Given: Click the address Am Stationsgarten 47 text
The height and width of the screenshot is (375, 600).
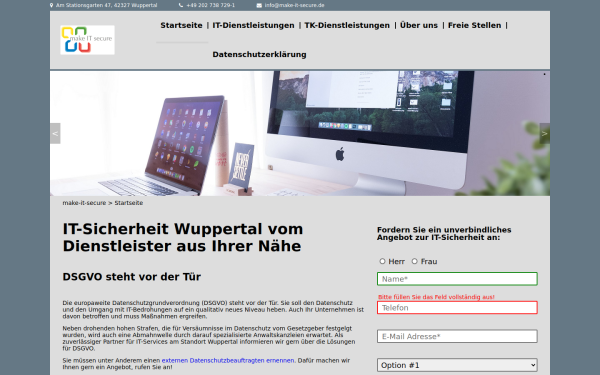Looking at the screenshot, I should [x=106, y=5].
